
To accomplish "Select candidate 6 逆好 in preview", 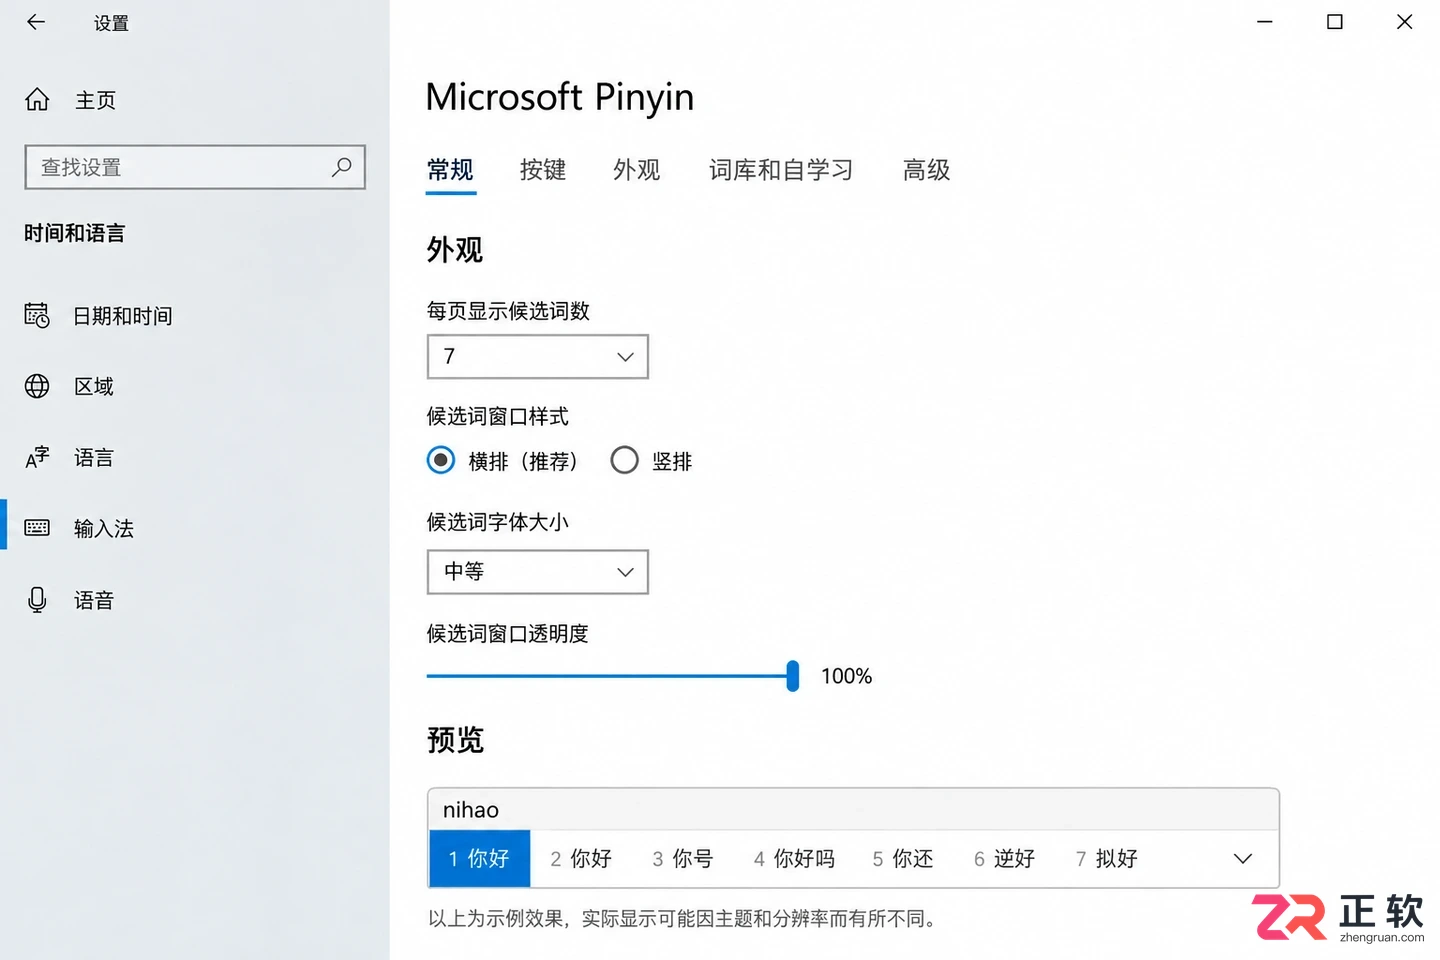I will coord(1005,859).
